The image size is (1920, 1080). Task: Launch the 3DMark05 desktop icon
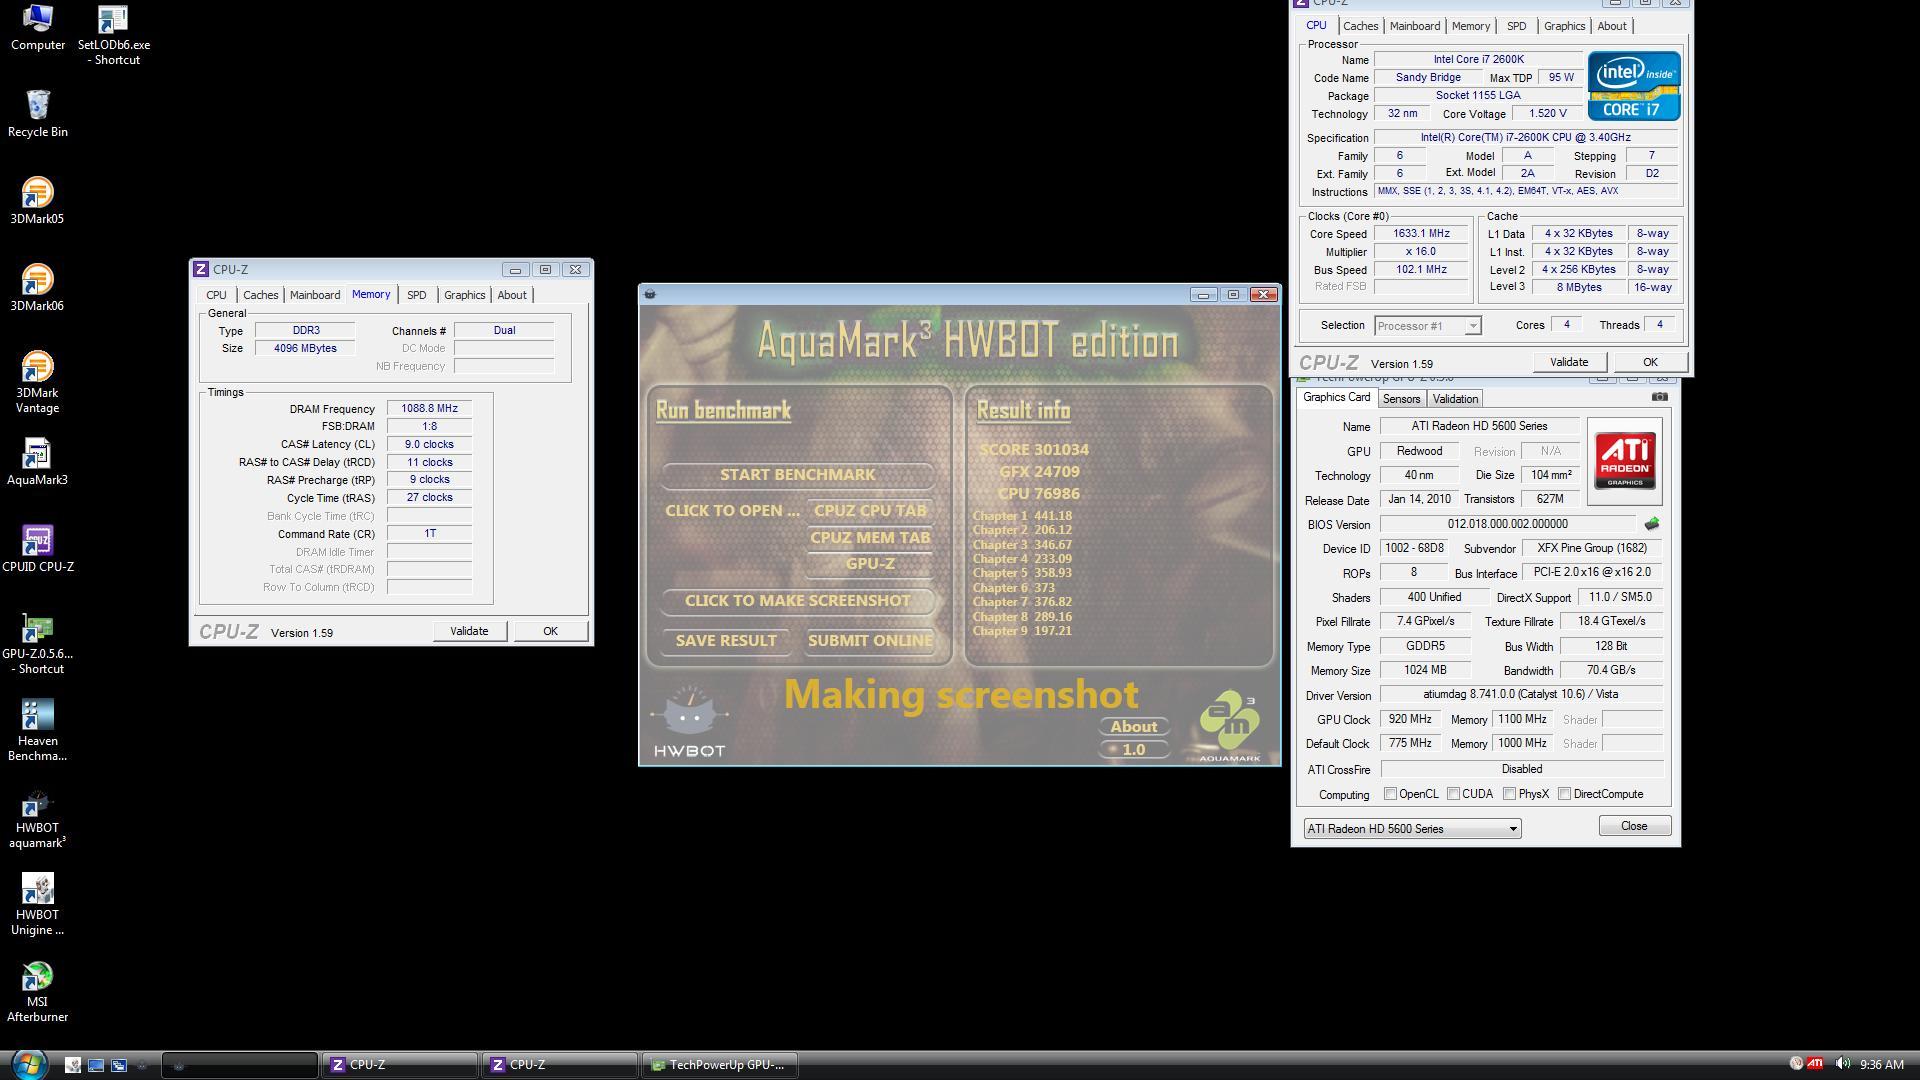click(x=37, y=200)
